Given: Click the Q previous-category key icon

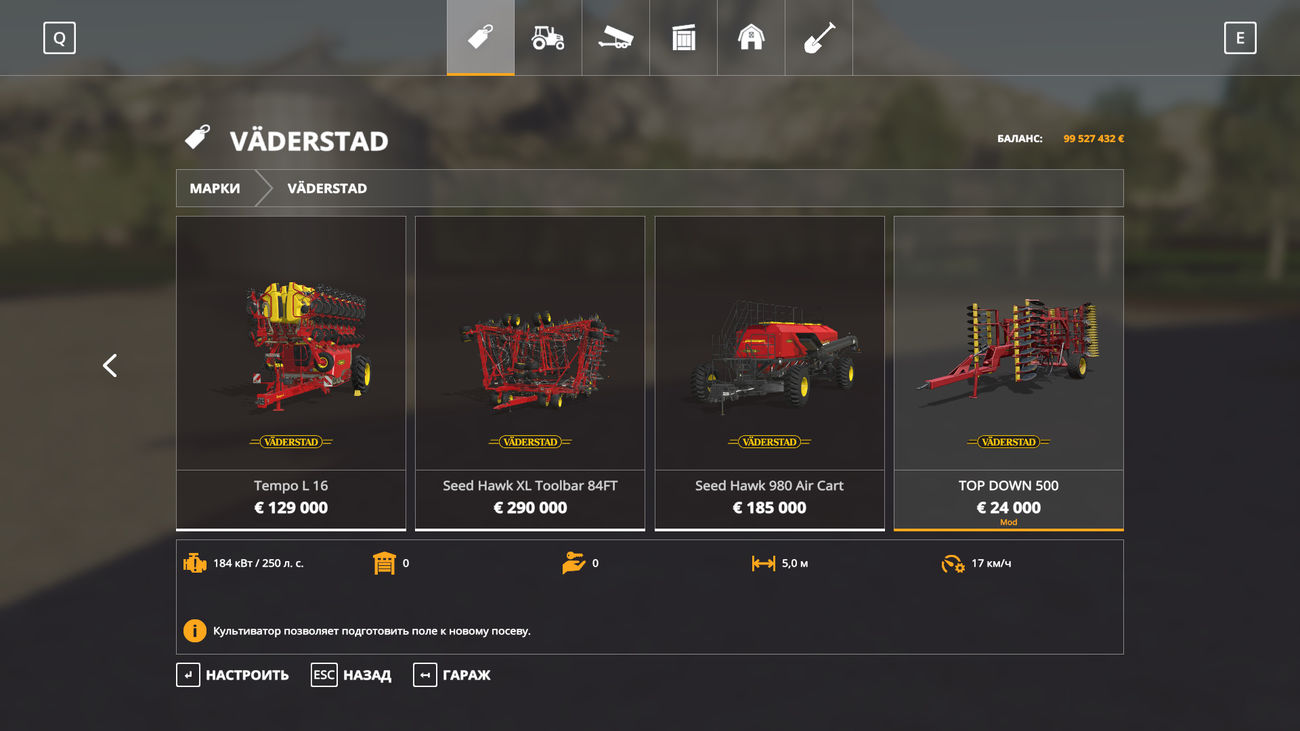Looking at the screenshot, I should pos(59,38).
